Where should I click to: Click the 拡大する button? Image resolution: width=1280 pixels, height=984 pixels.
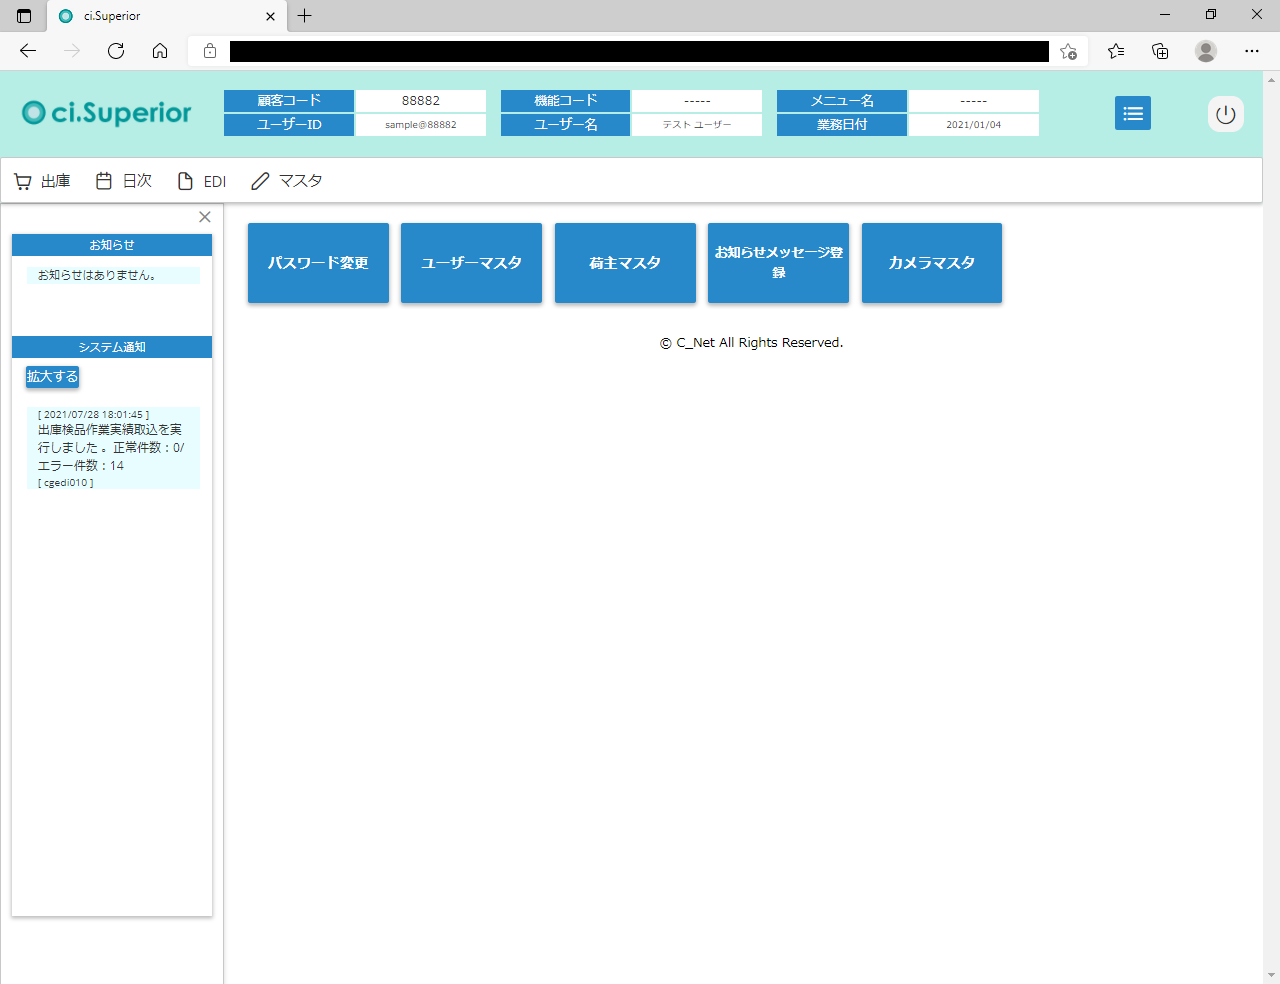(52, 377)
